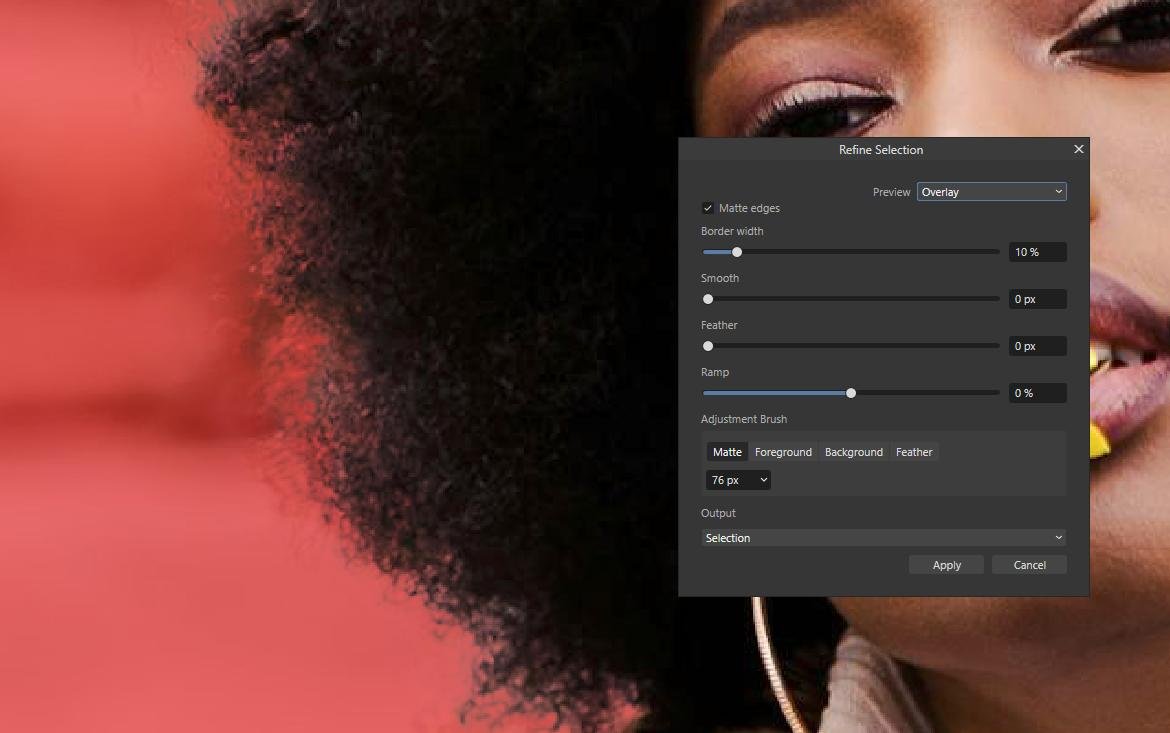
Task: Close the Refine Selection dialog
Action: [1078, 149]
